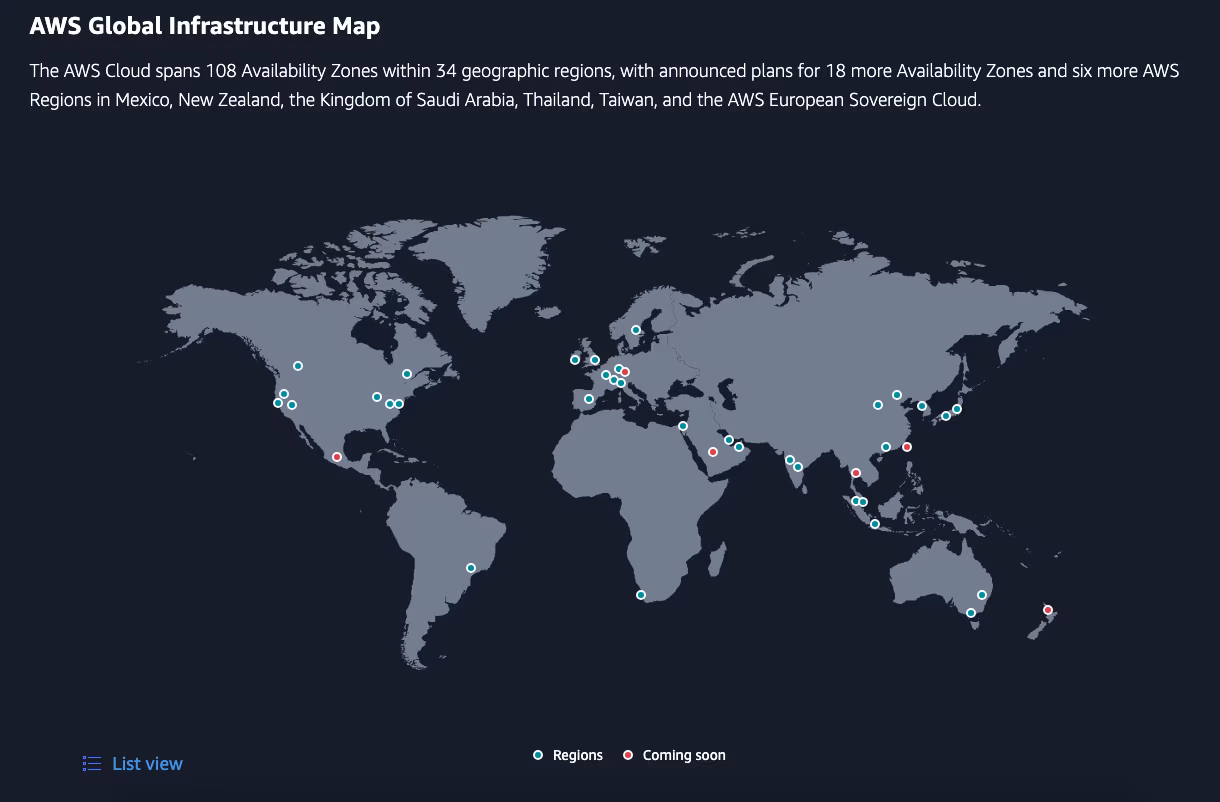
Task: Select the Paris region marker in France
Action: pyautogui.click(x=606, y=375)
